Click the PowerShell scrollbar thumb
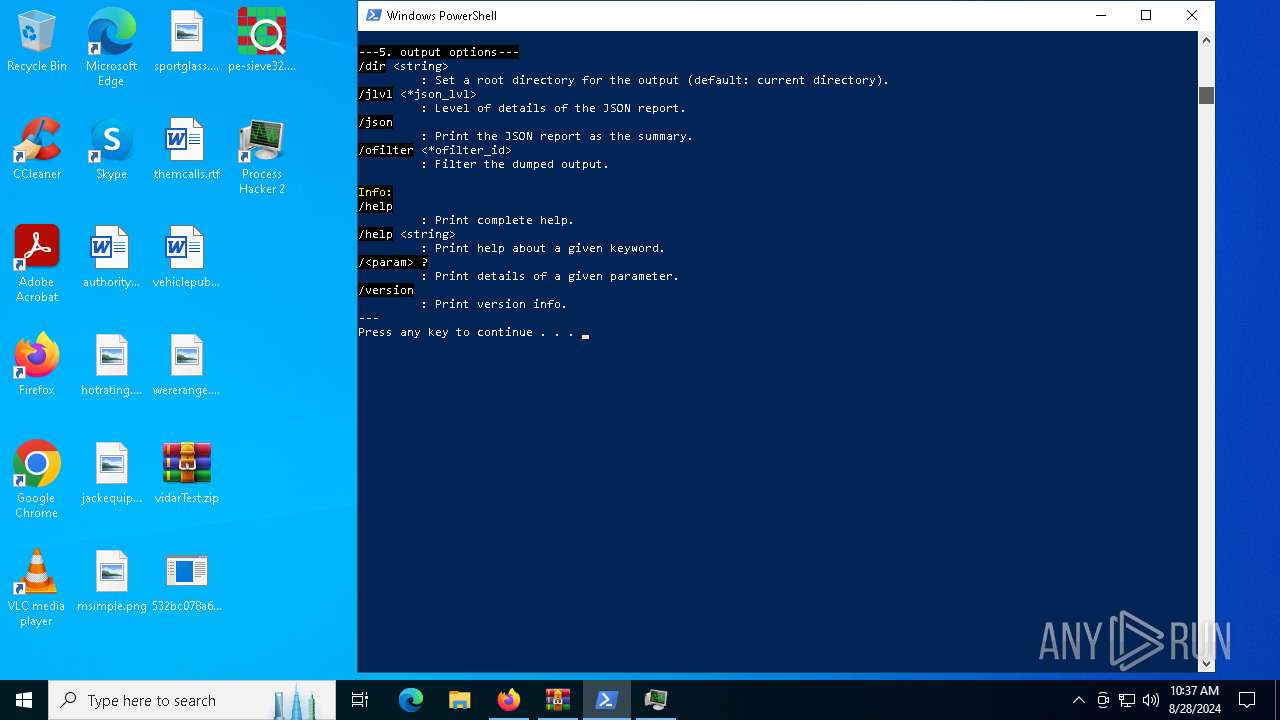The height and width of the screenshot is (720, 1280). (x=1206, y=95)
